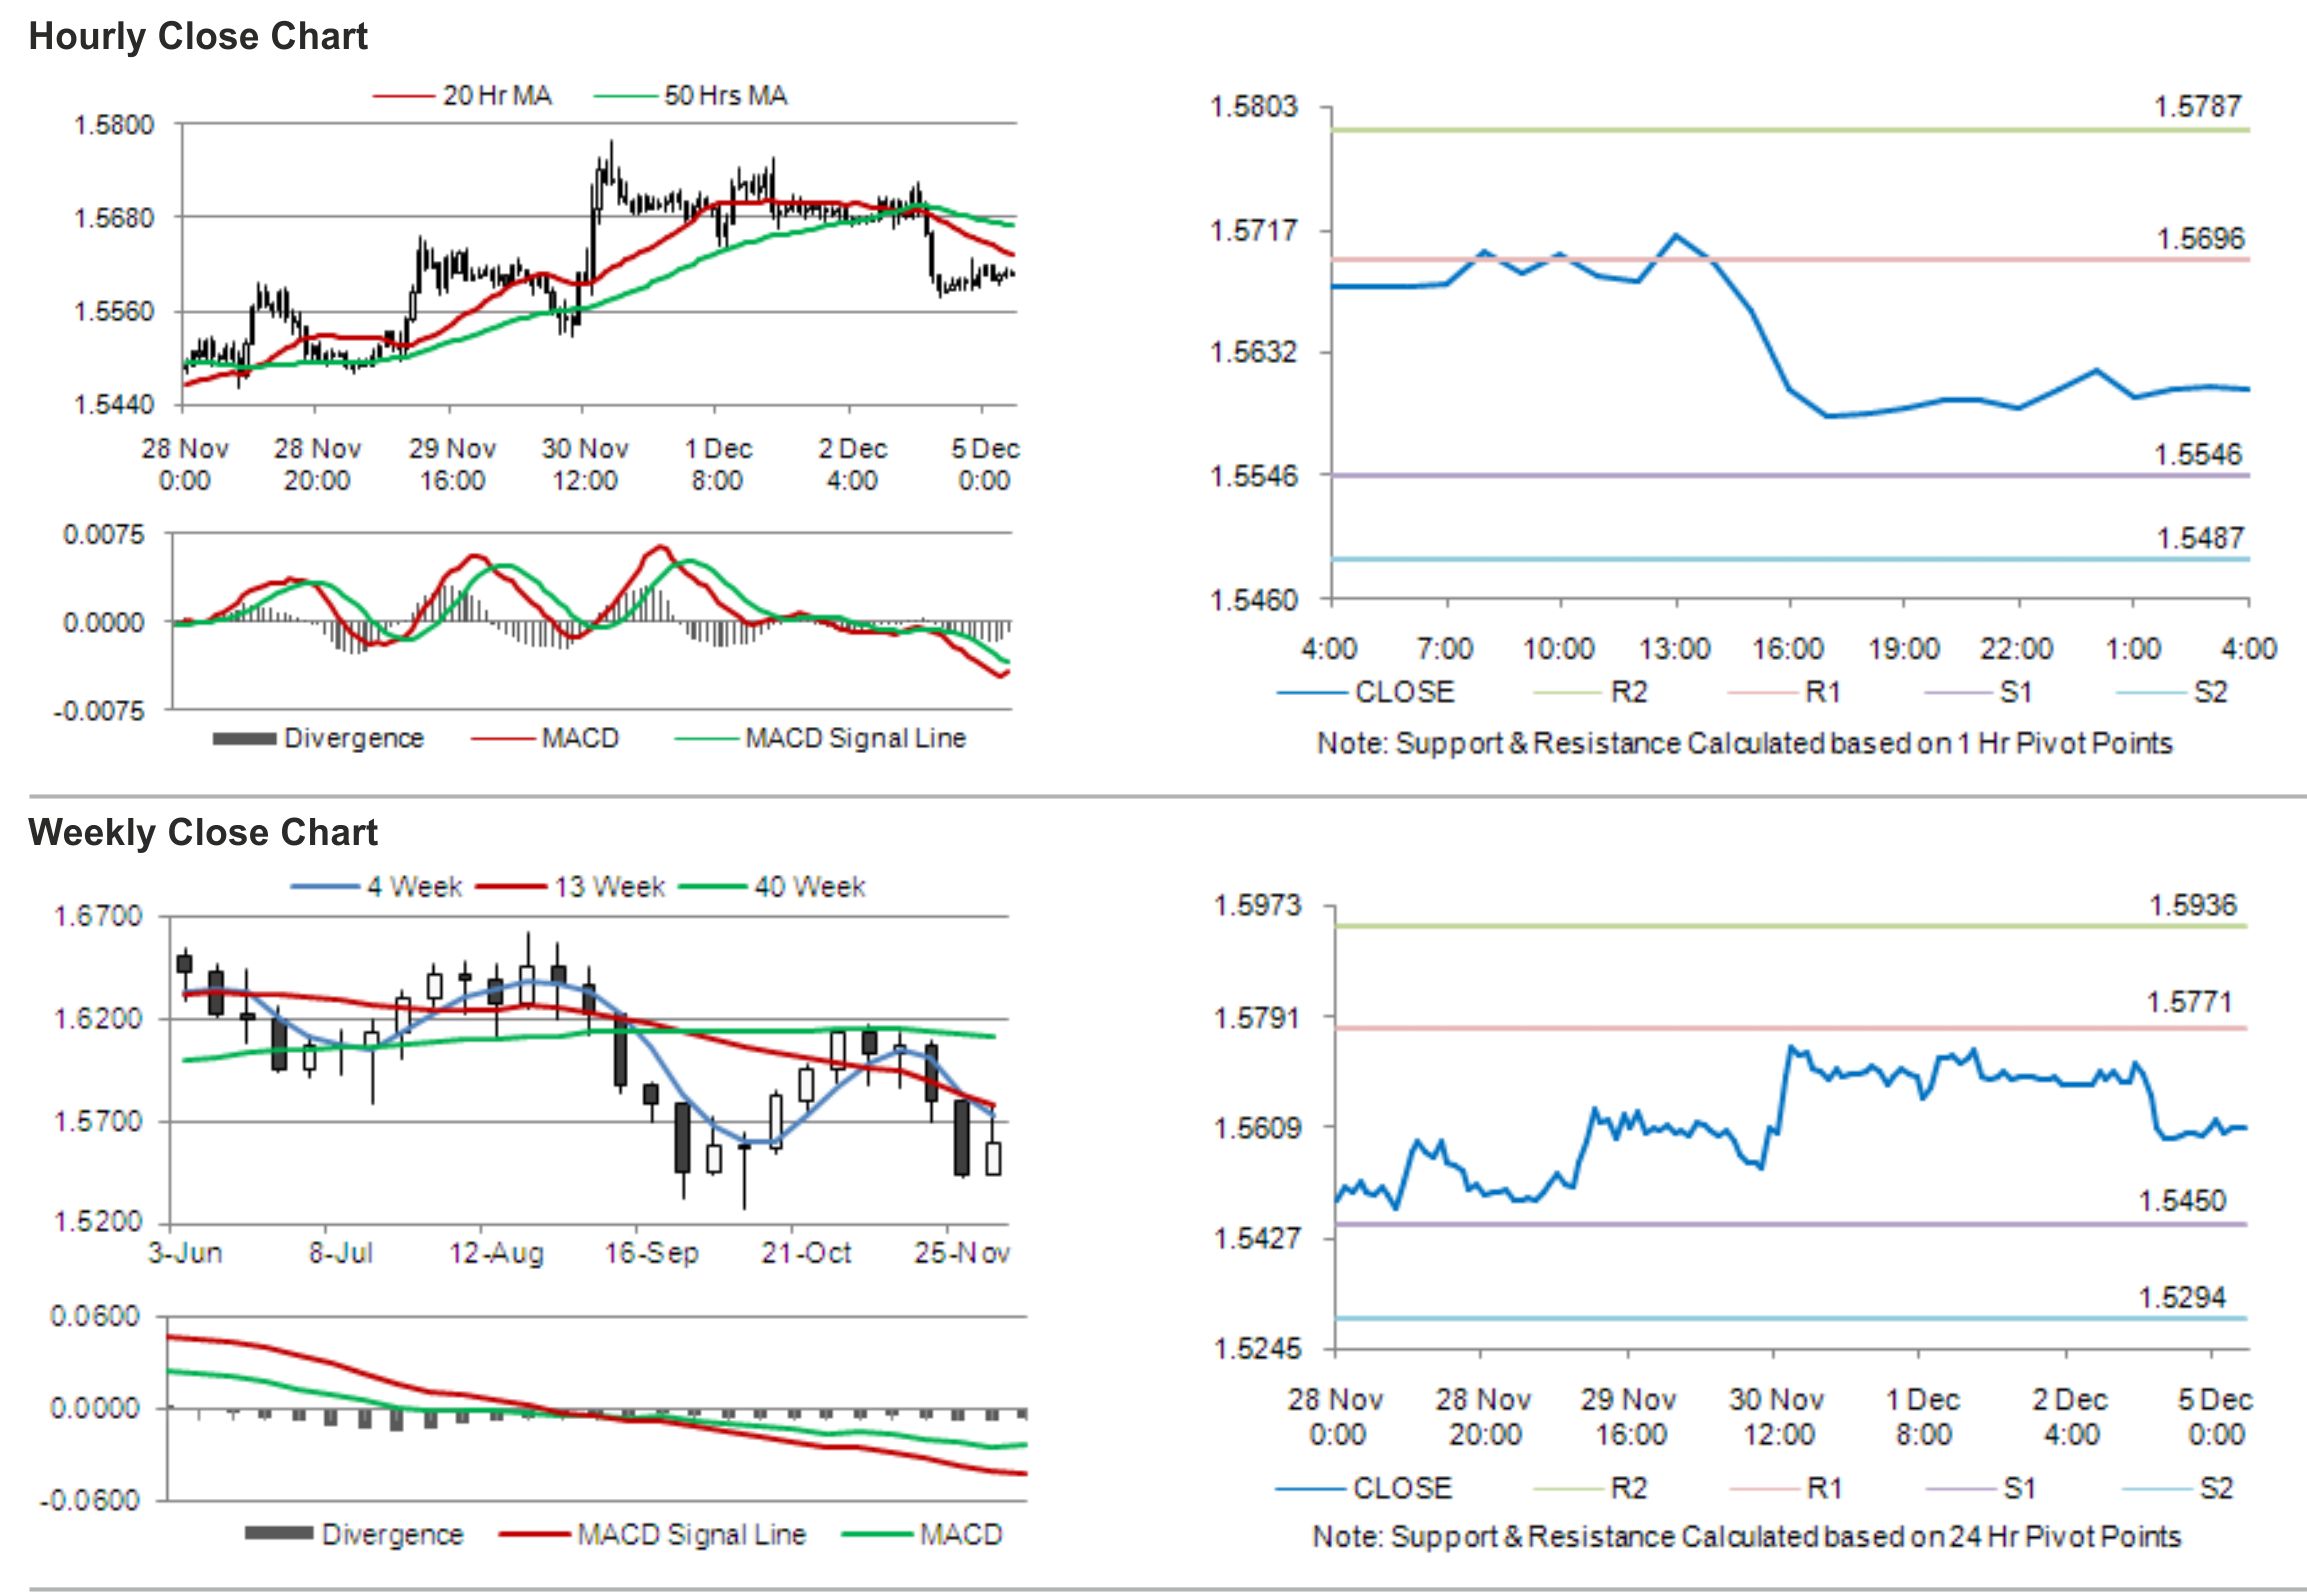Click the 1.5200 y-axis label

pos(98,1221)
